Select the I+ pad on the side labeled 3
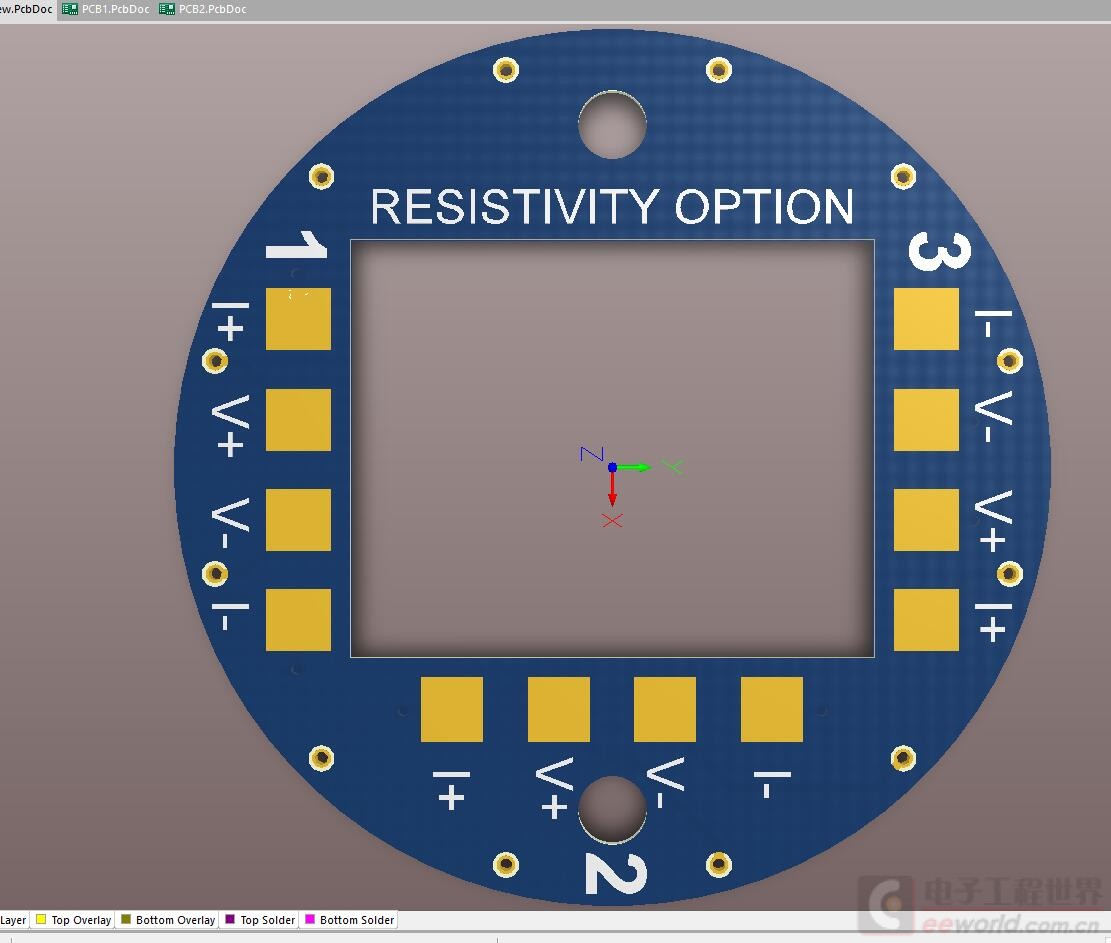1111x943 pixels. [x=926, y=620]
